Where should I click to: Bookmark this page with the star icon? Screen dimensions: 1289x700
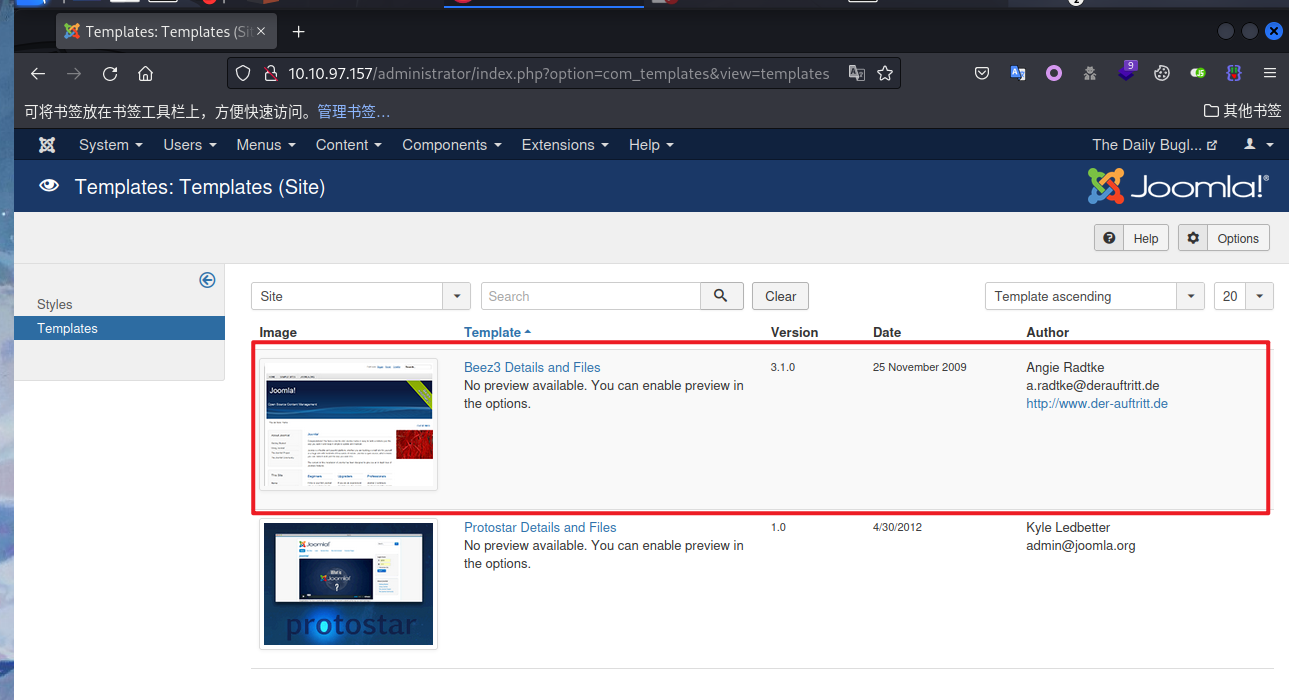point(885,73)
